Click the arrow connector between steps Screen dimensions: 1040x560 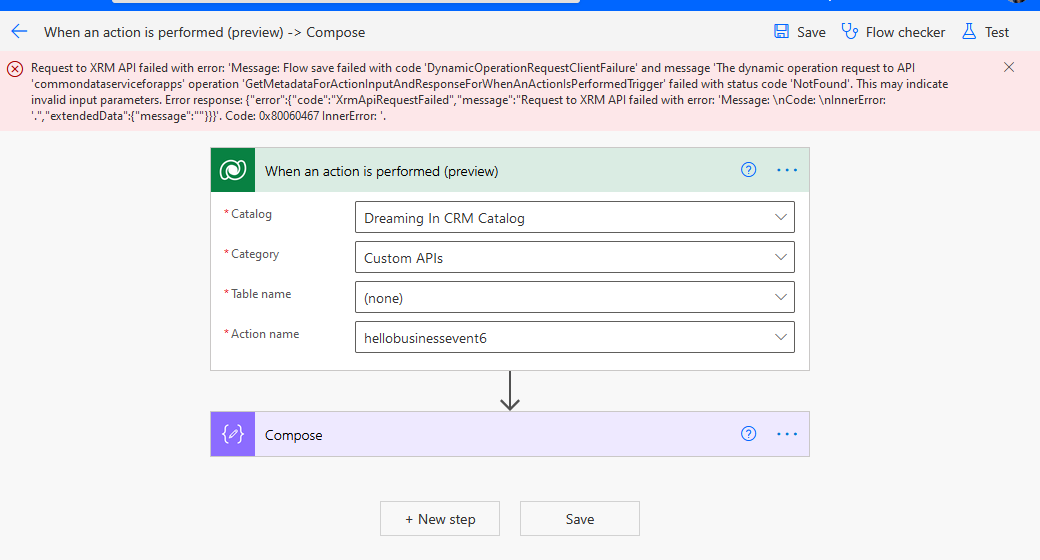(510, 391)
